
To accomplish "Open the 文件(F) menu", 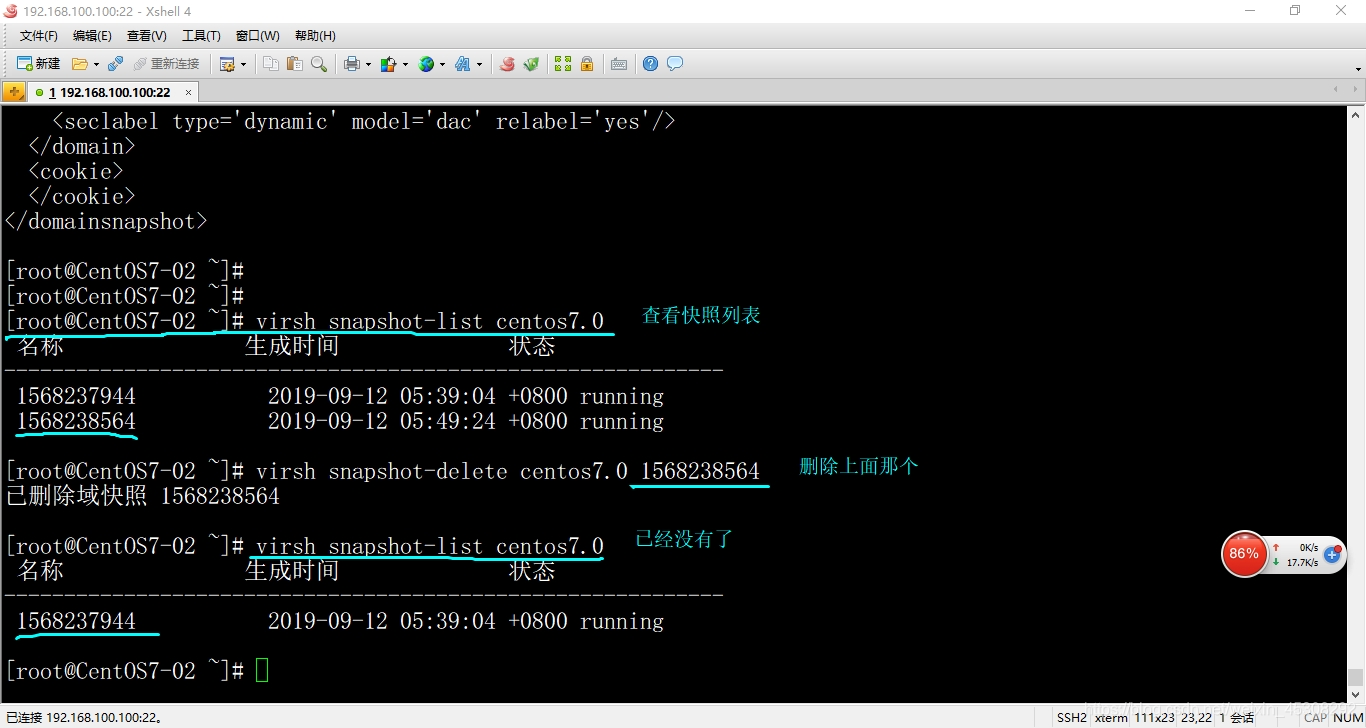I will (39, 36).
